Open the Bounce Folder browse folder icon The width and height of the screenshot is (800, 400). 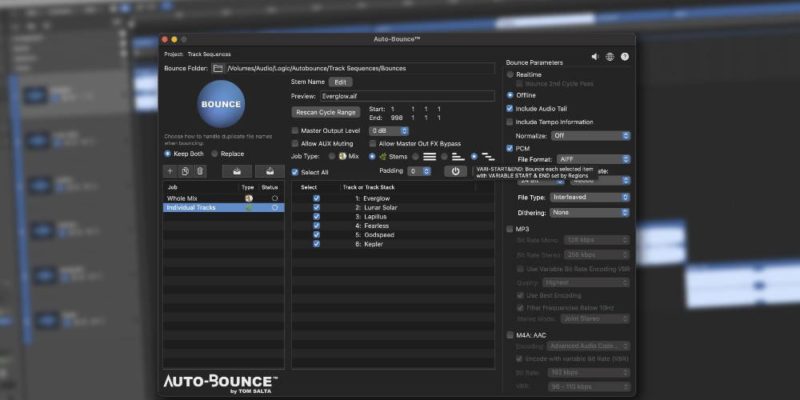pyautogui.click(x=218, y=68)
